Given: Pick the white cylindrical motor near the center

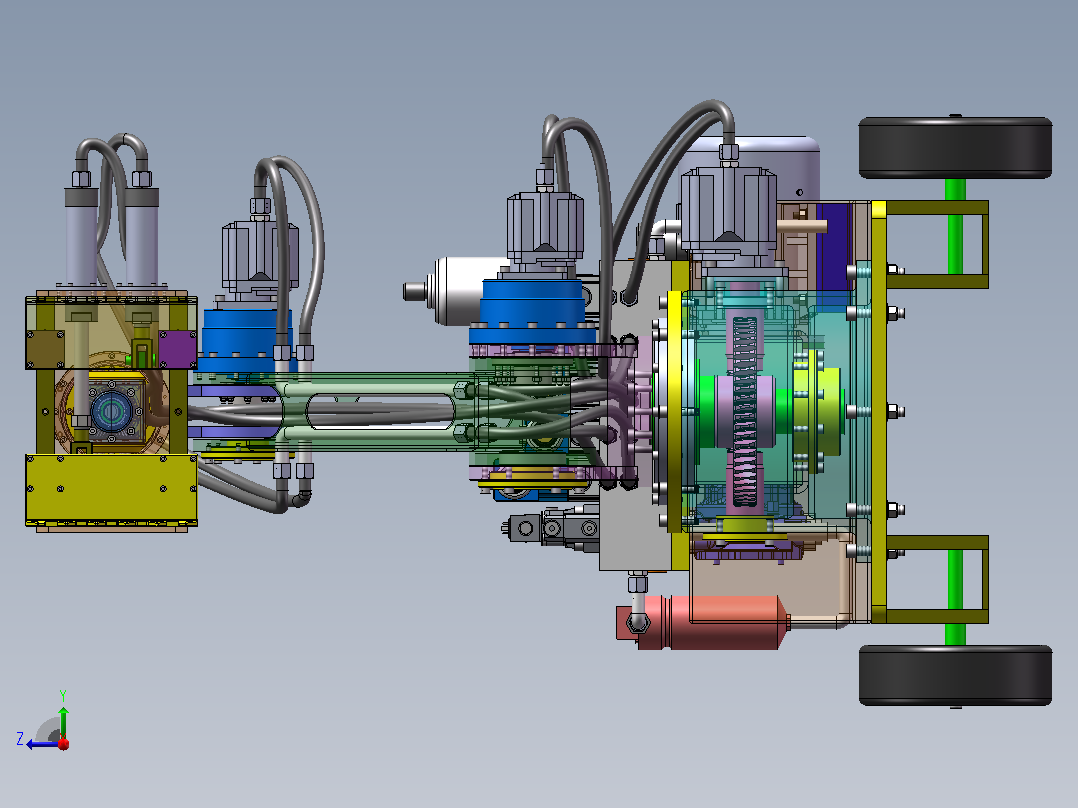Looking at the screenshot, I should pyautogui.click(x=461, y=290).
